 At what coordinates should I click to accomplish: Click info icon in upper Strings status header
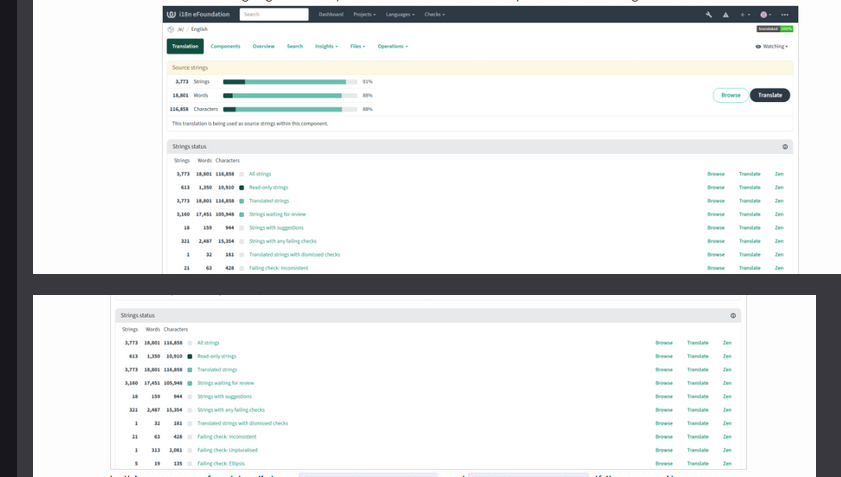(x=785, y=147)
